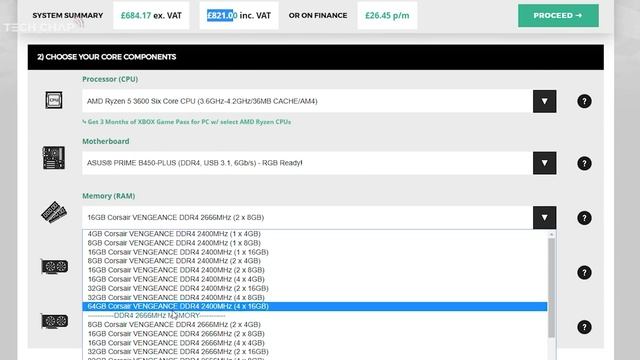This screenshot has height=360, width=640.
Task: Open help for Motherboard selection
Action: tap(584, 163)
